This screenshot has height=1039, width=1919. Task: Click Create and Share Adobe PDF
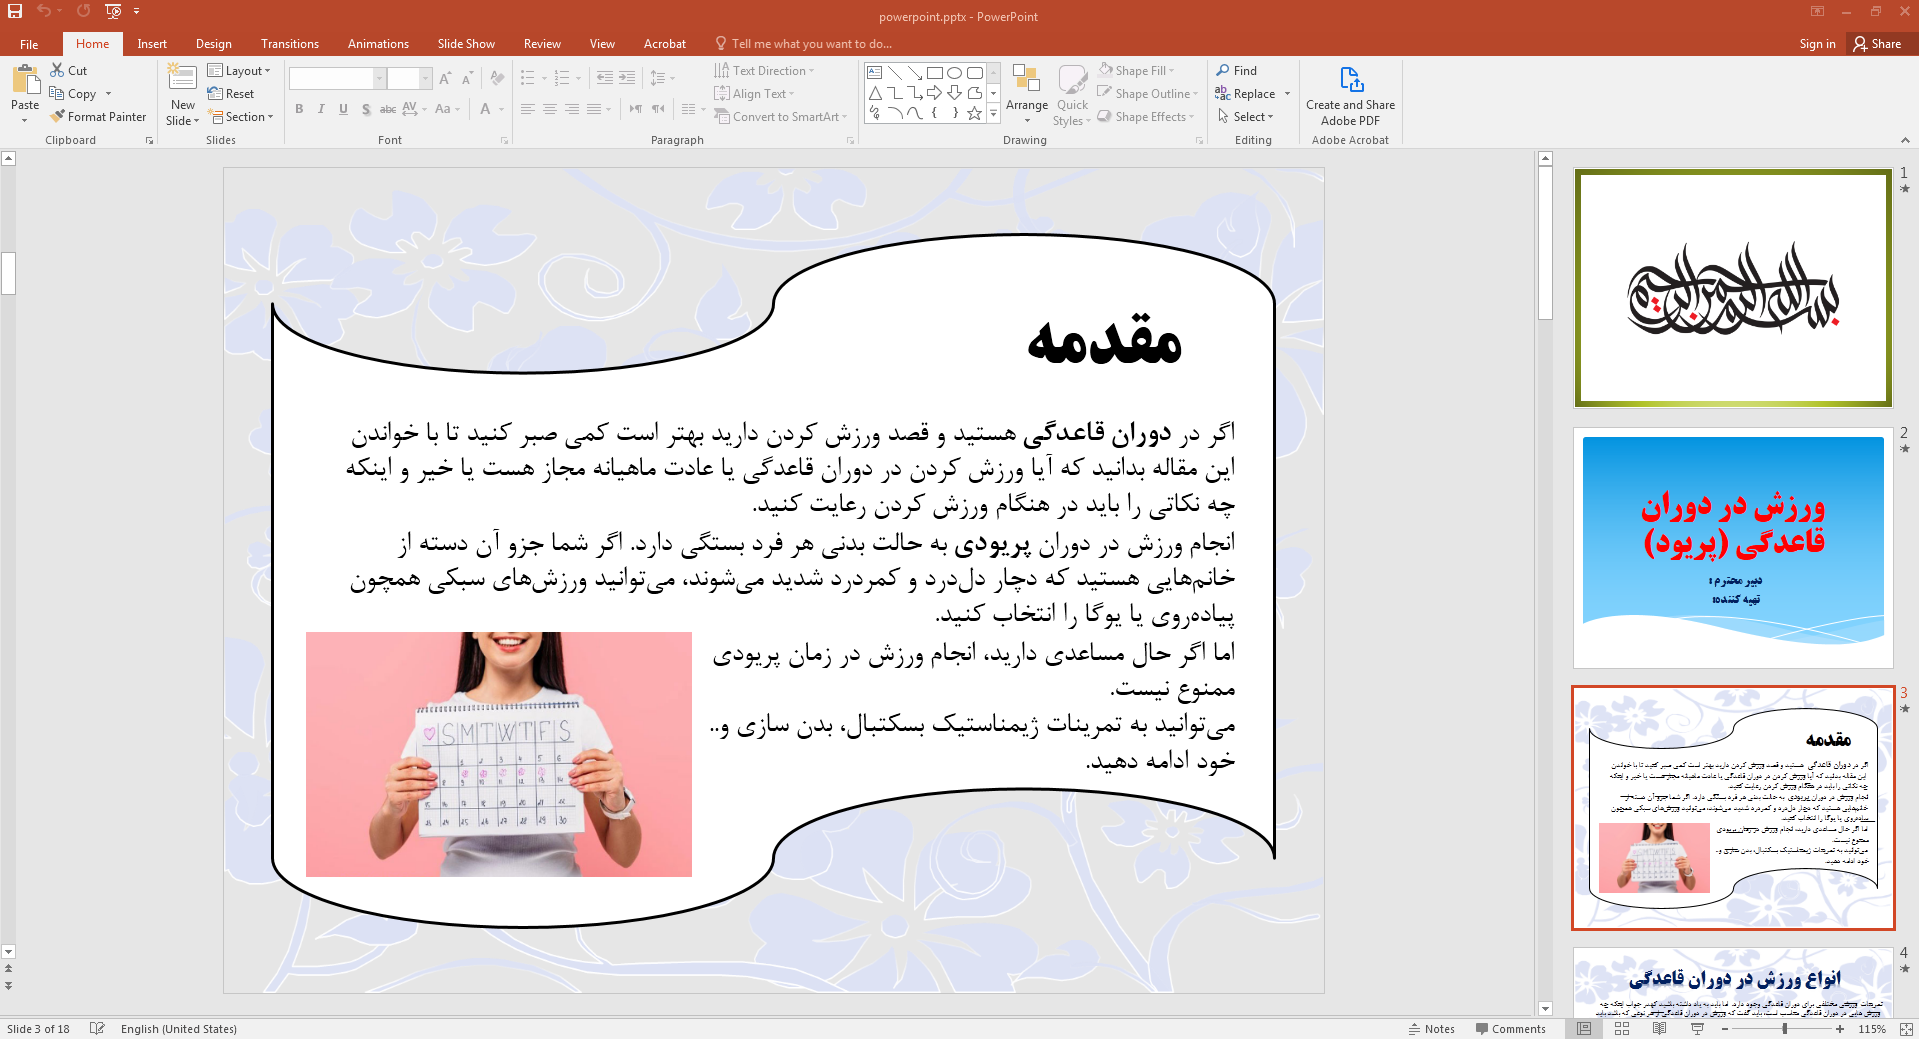[1350, 97]
